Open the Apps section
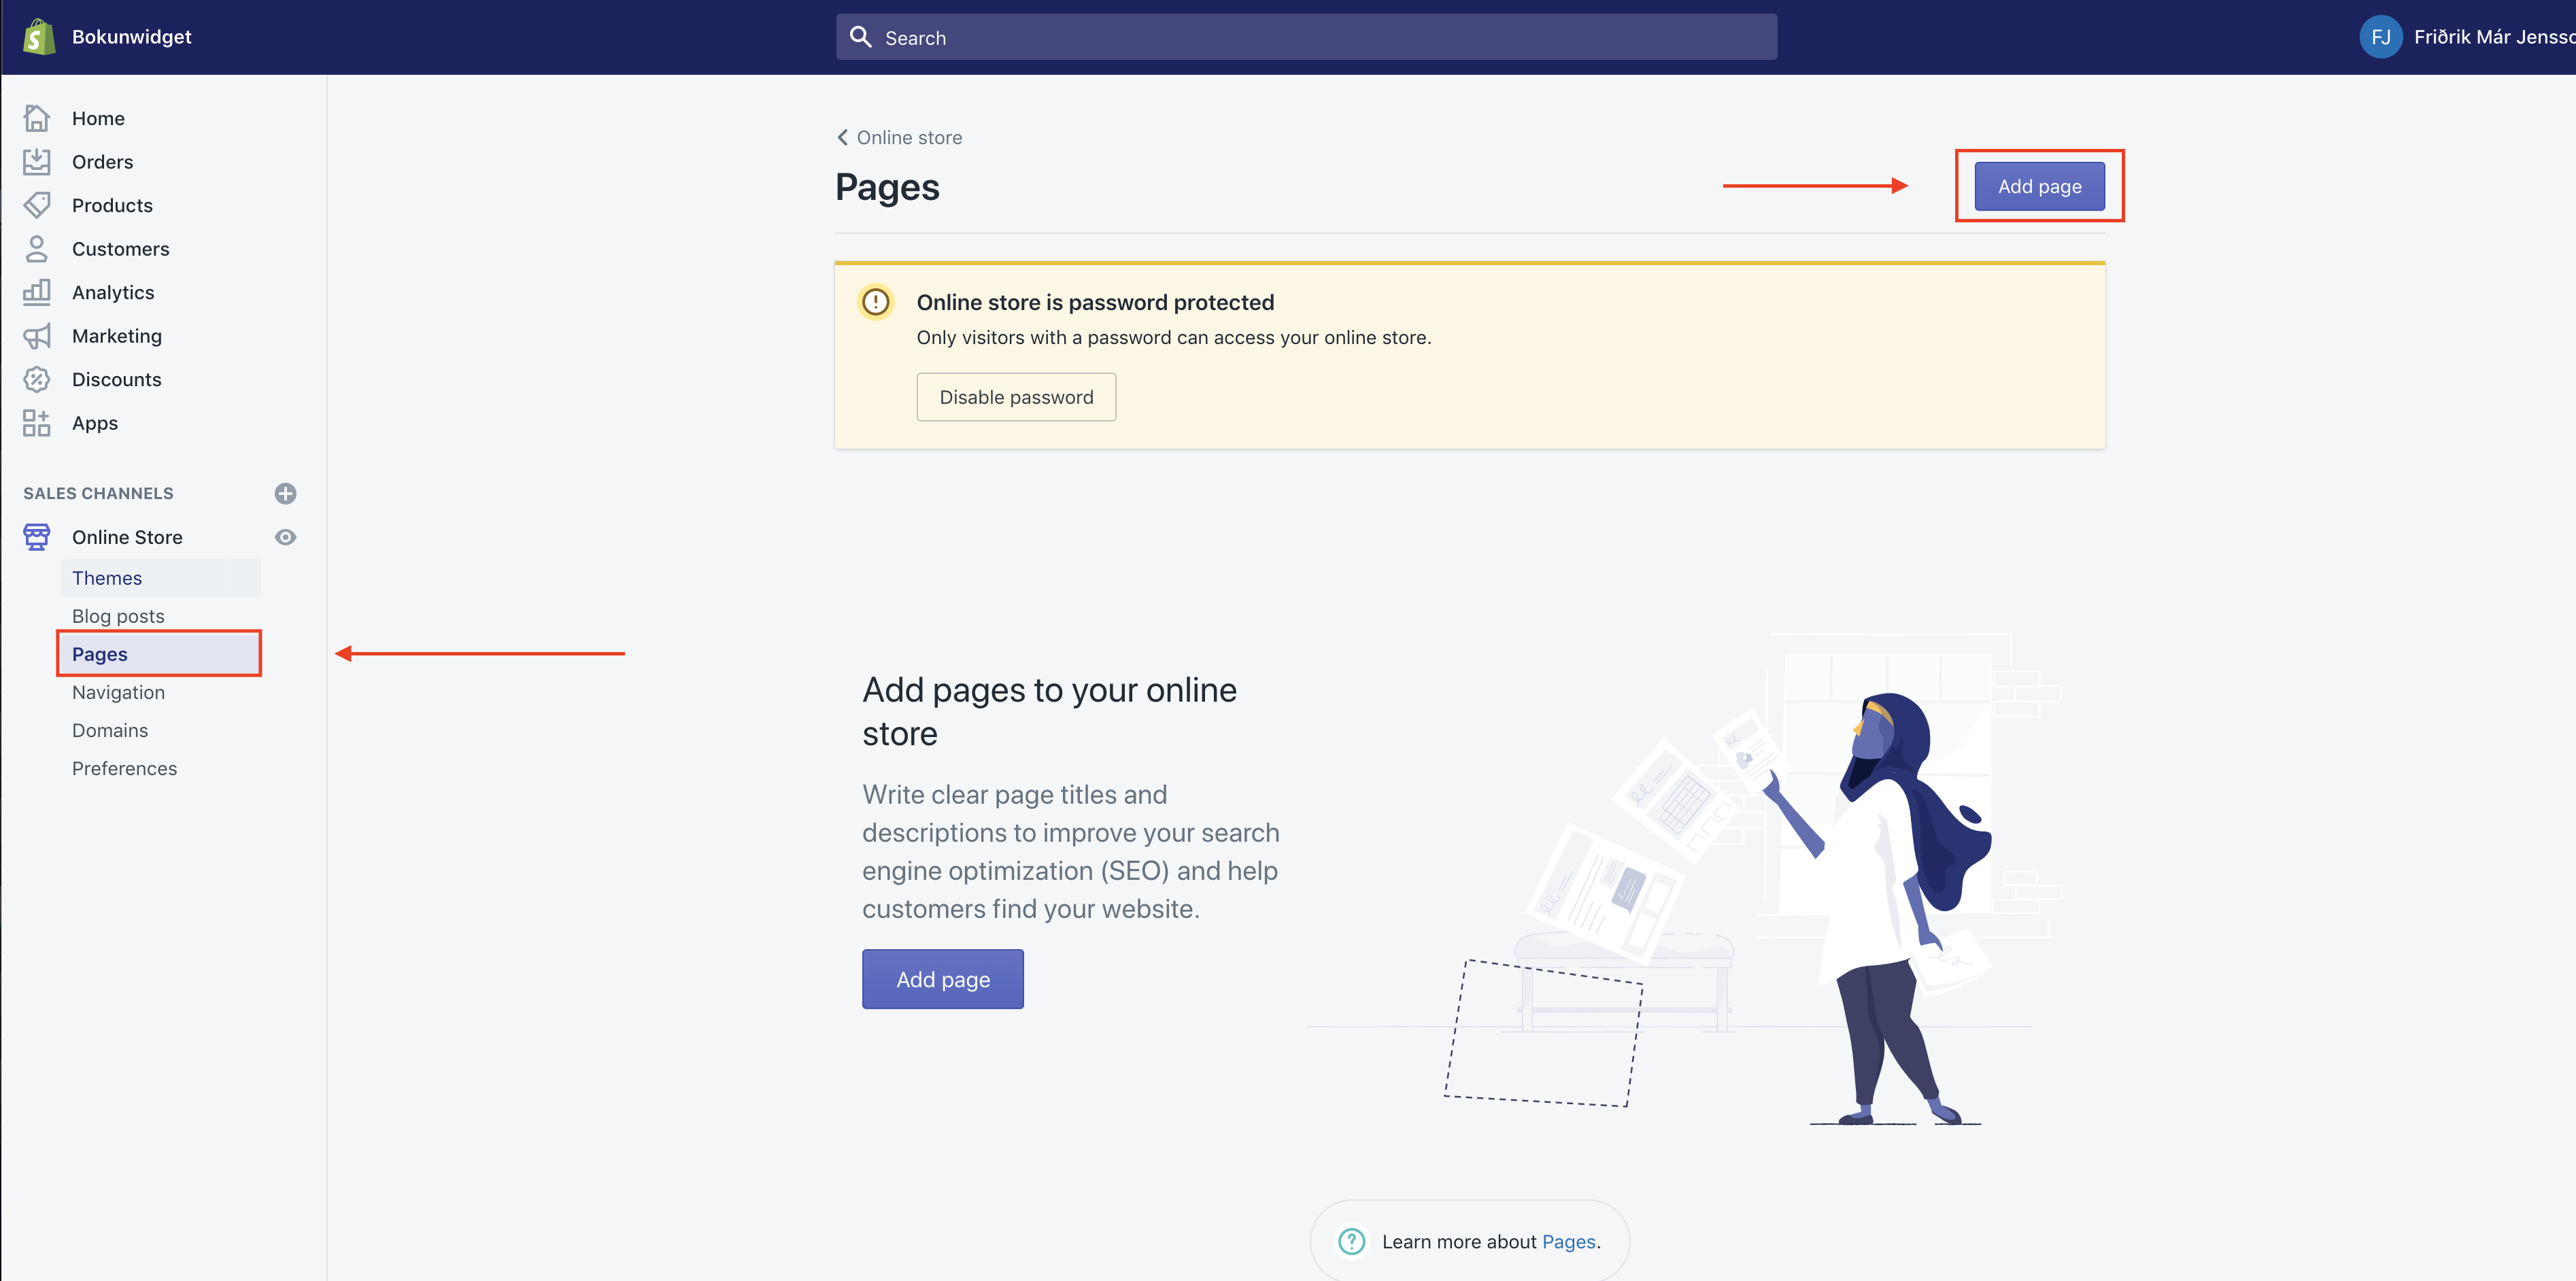The width and height of the screenshot is (2576, 1281). coord(95,423)
